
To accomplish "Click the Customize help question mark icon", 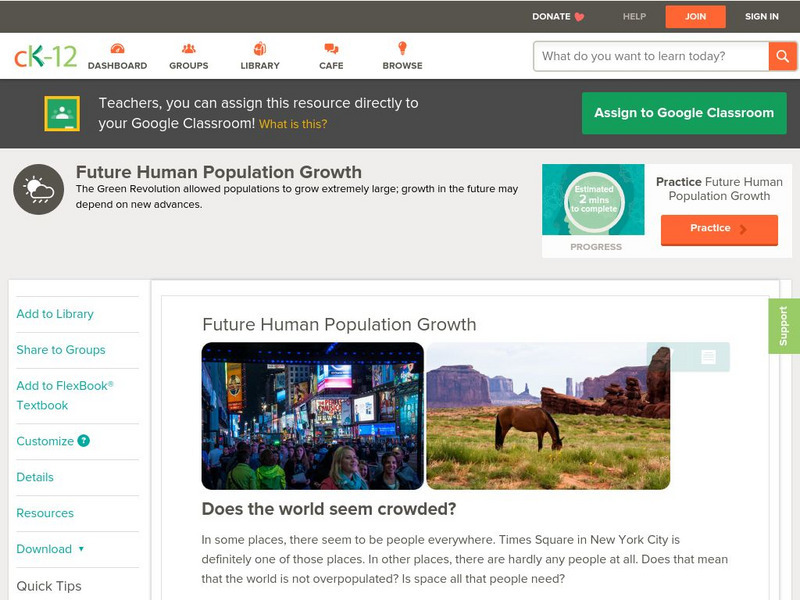I will pos(84,441).
